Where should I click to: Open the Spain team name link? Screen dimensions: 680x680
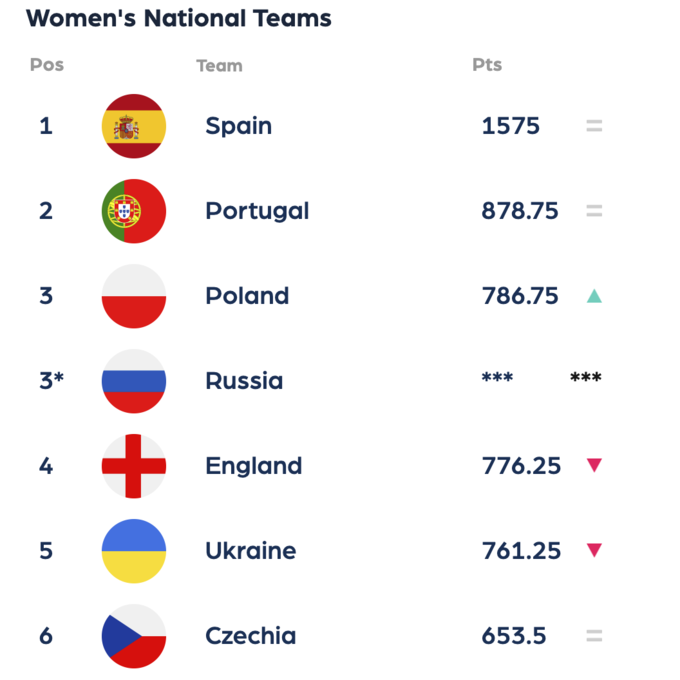click(x=238, y=126)
